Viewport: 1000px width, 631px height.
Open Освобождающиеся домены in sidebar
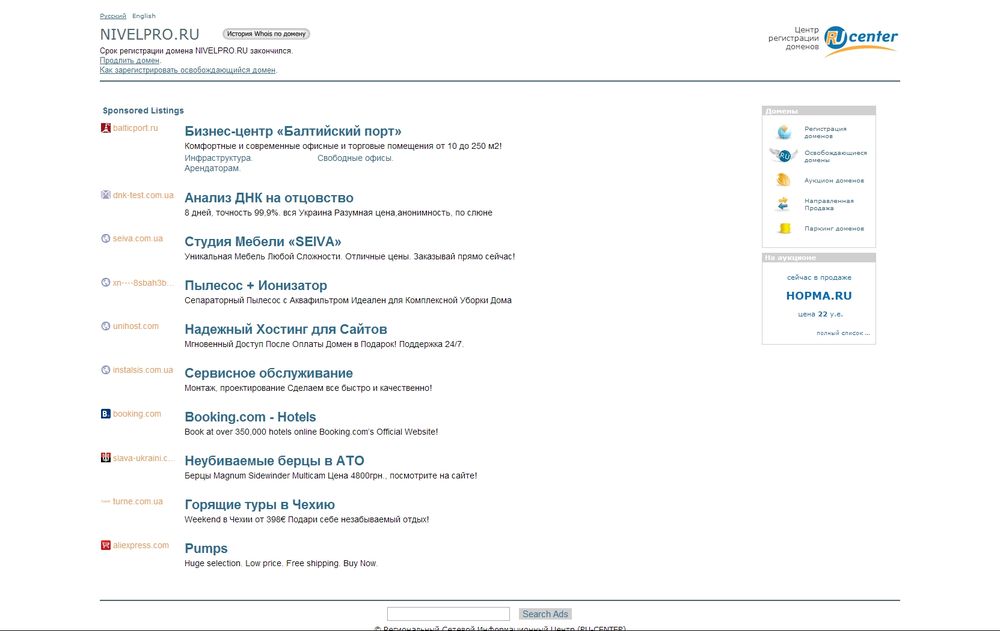(x=835, y=156)
